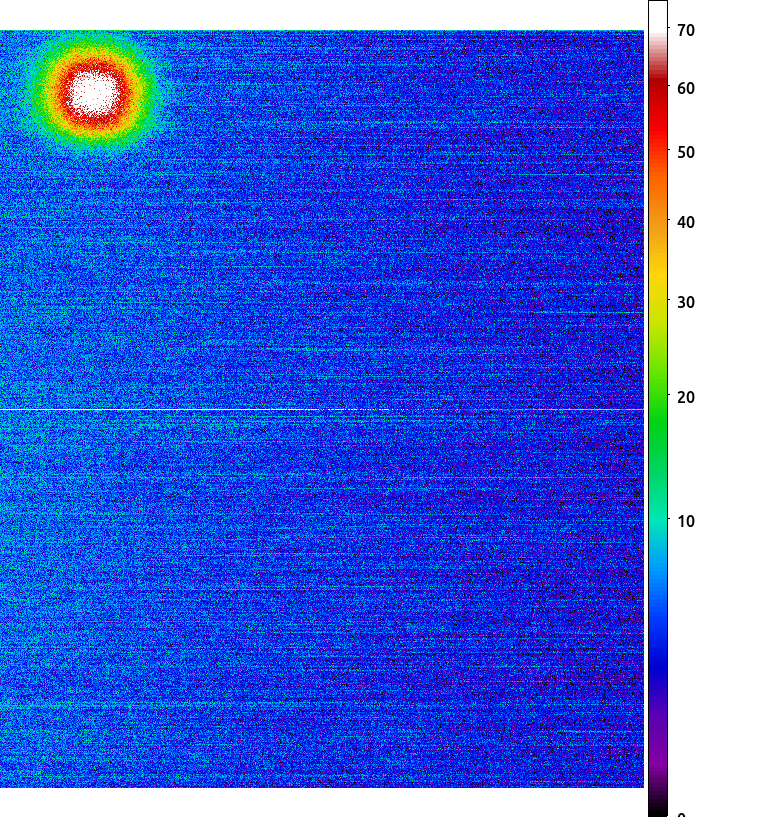Image resolution: width=760 pixels, height=817 pixels.
Task: Select the 20 tick label on colorbar
Action: pos(686,398)
